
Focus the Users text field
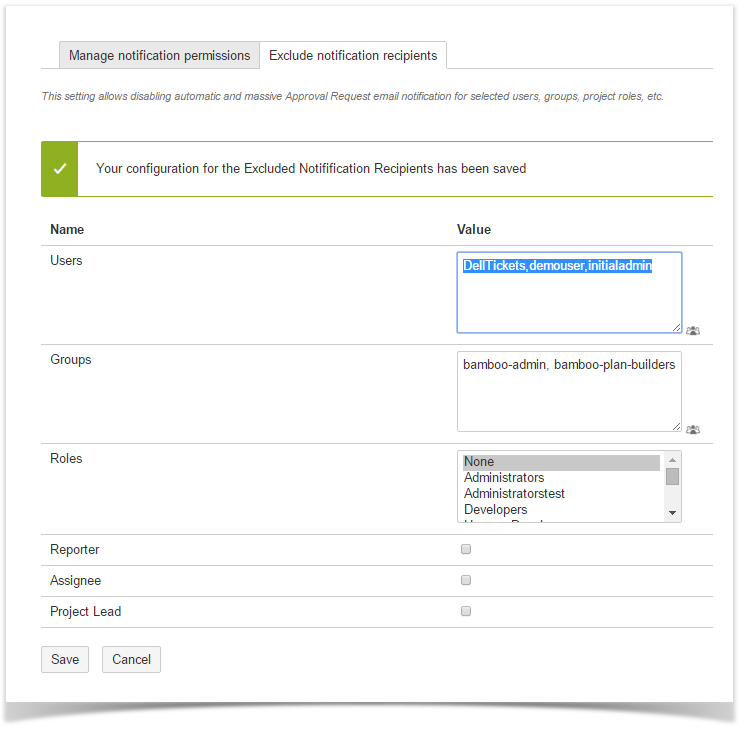568,293
